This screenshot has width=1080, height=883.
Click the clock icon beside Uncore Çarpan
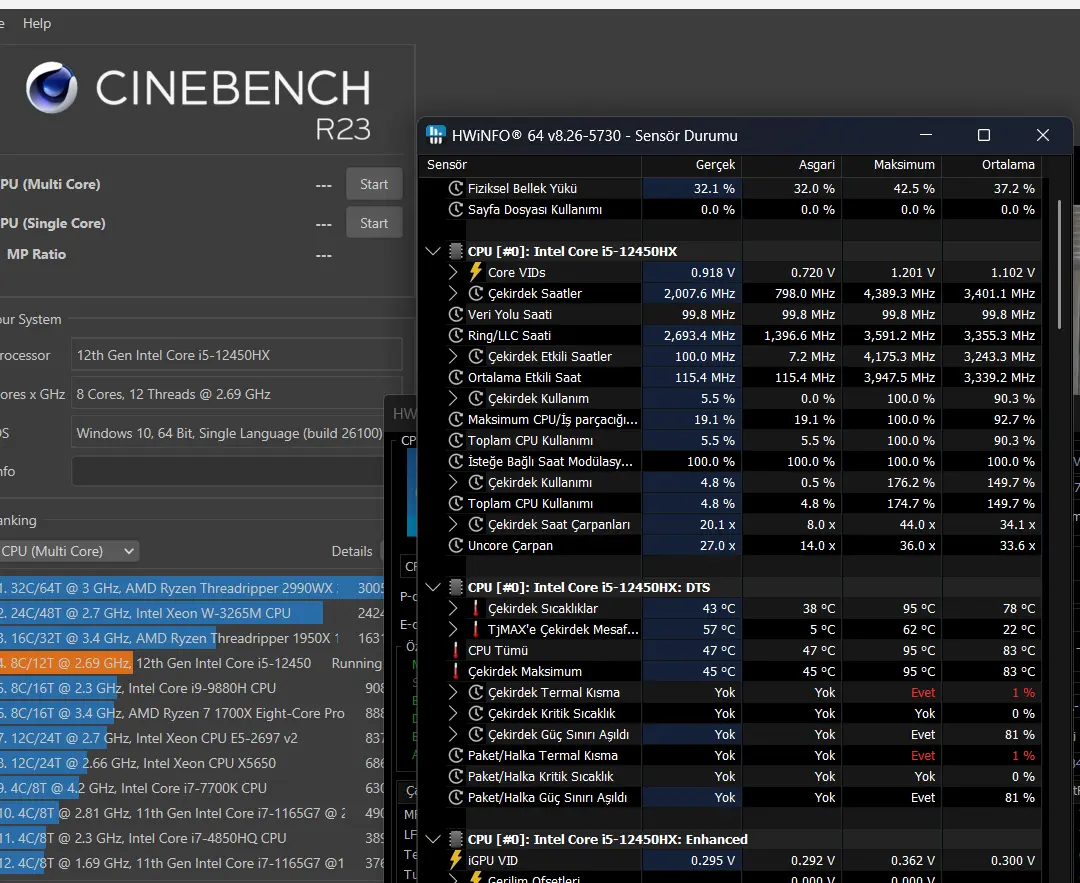tap(455, 546)
